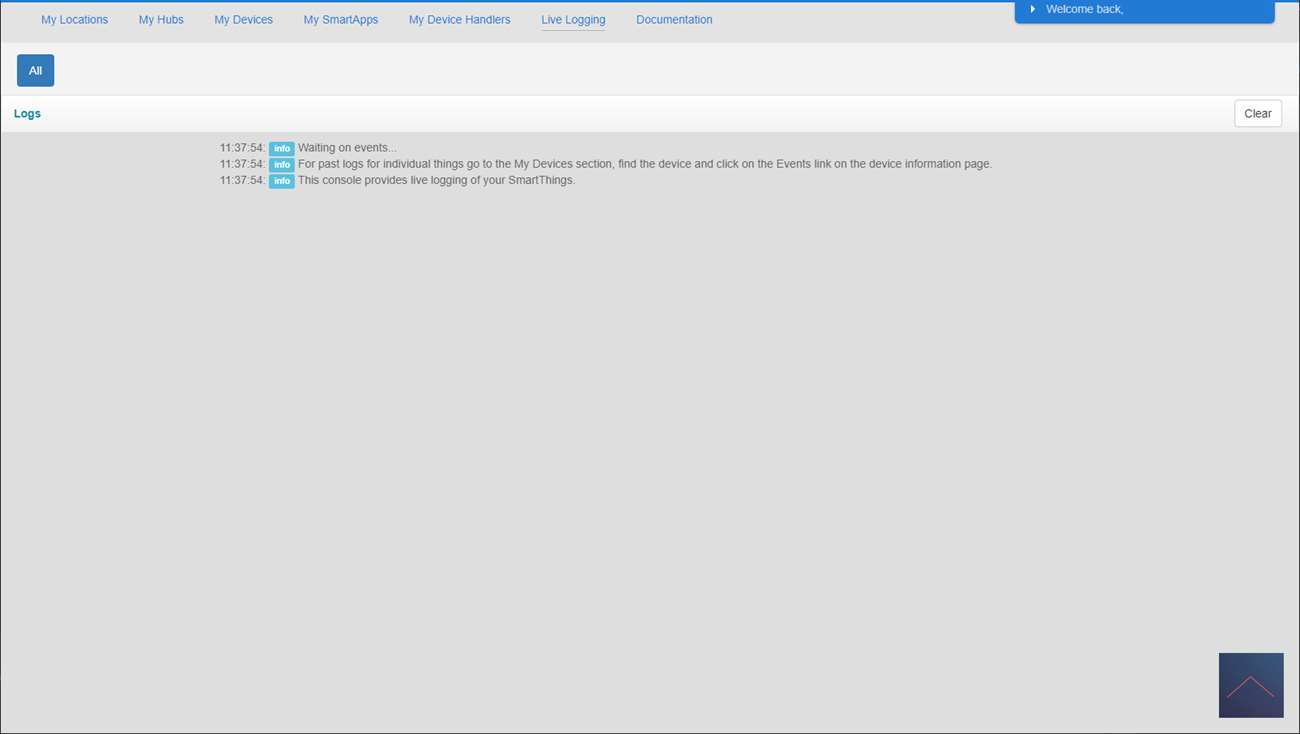This screenshot has height=734, width=1300.
Task: Click the "Welcome back," banner text
Action: tap(1084, 9)
